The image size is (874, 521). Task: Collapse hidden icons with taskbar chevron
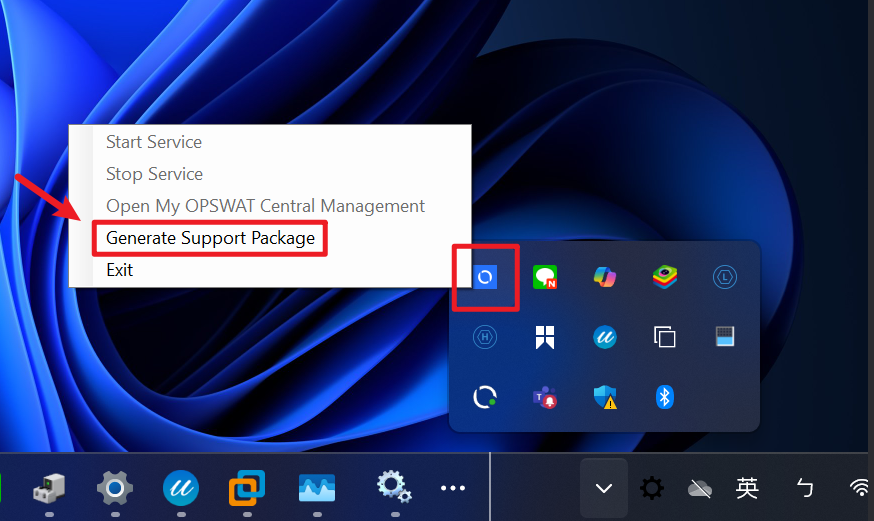click(x=604, y=489)
